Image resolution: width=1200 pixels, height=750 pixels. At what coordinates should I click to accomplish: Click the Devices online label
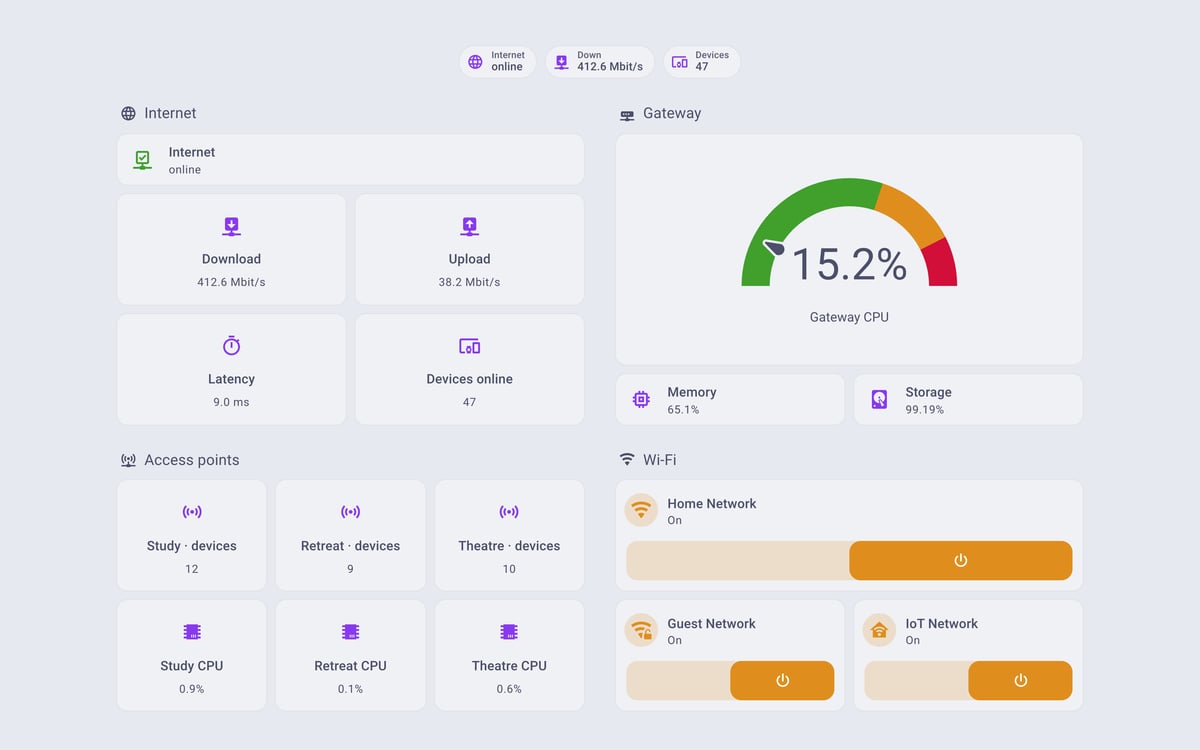pyautogui.click(x=469, y=379)
